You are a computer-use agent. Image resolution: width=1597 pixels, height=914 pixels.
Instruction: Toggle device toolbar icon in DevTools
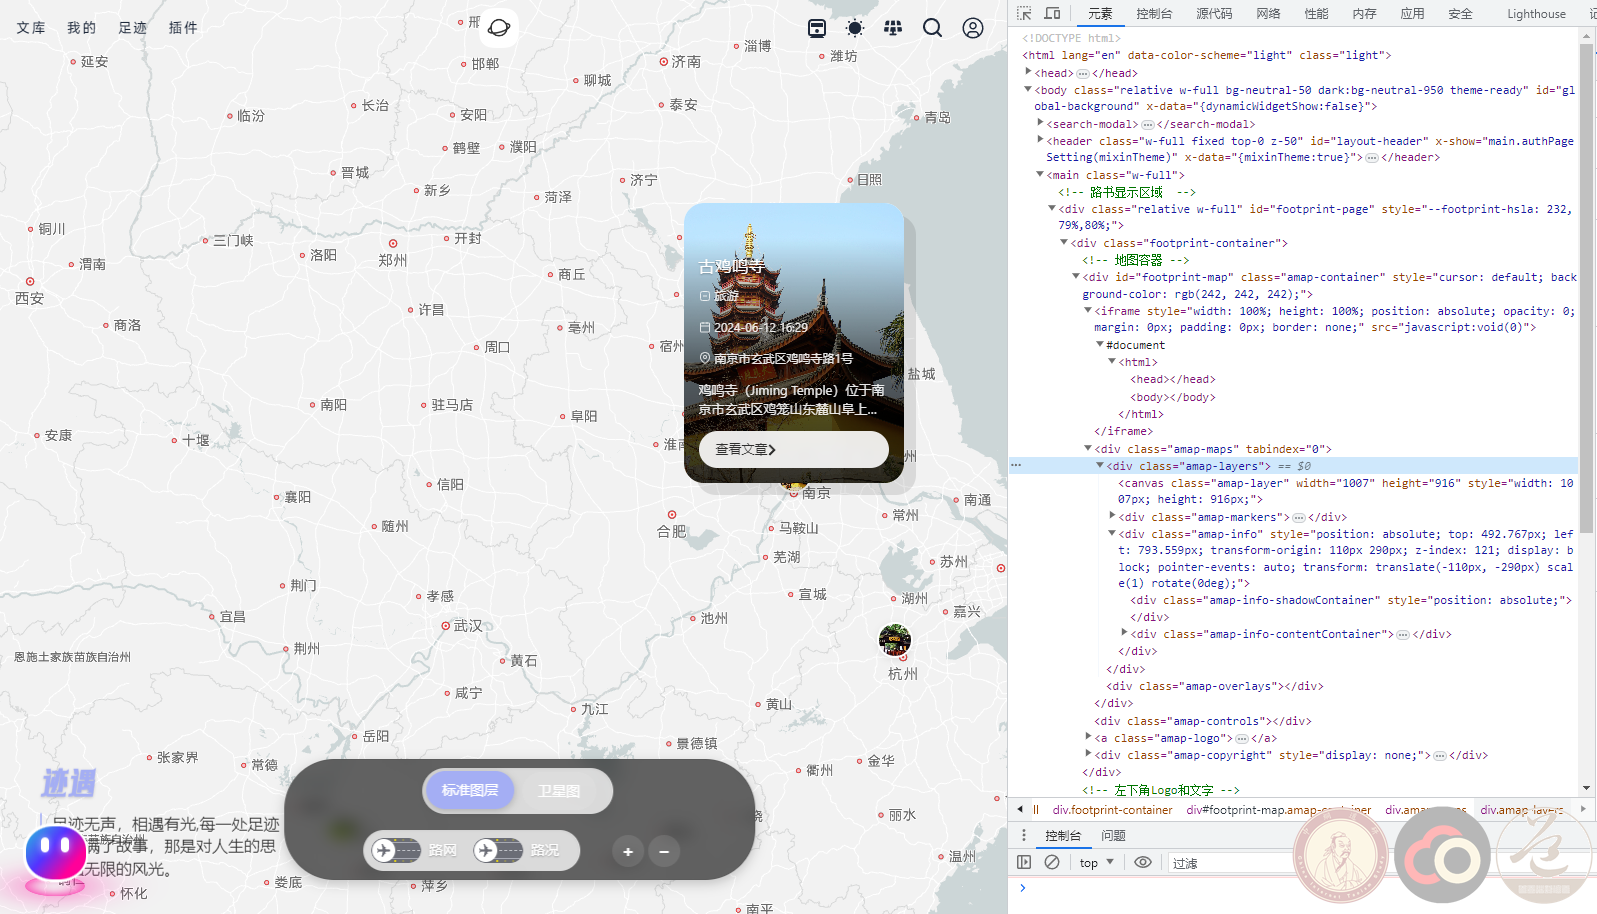point(1052,13)
